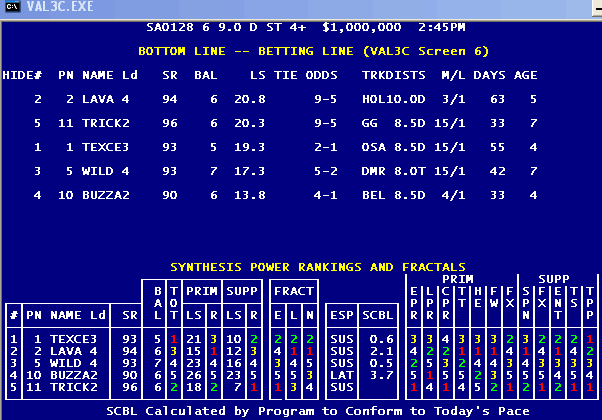Click BEL 8.5D track distance

click(394, 195)
